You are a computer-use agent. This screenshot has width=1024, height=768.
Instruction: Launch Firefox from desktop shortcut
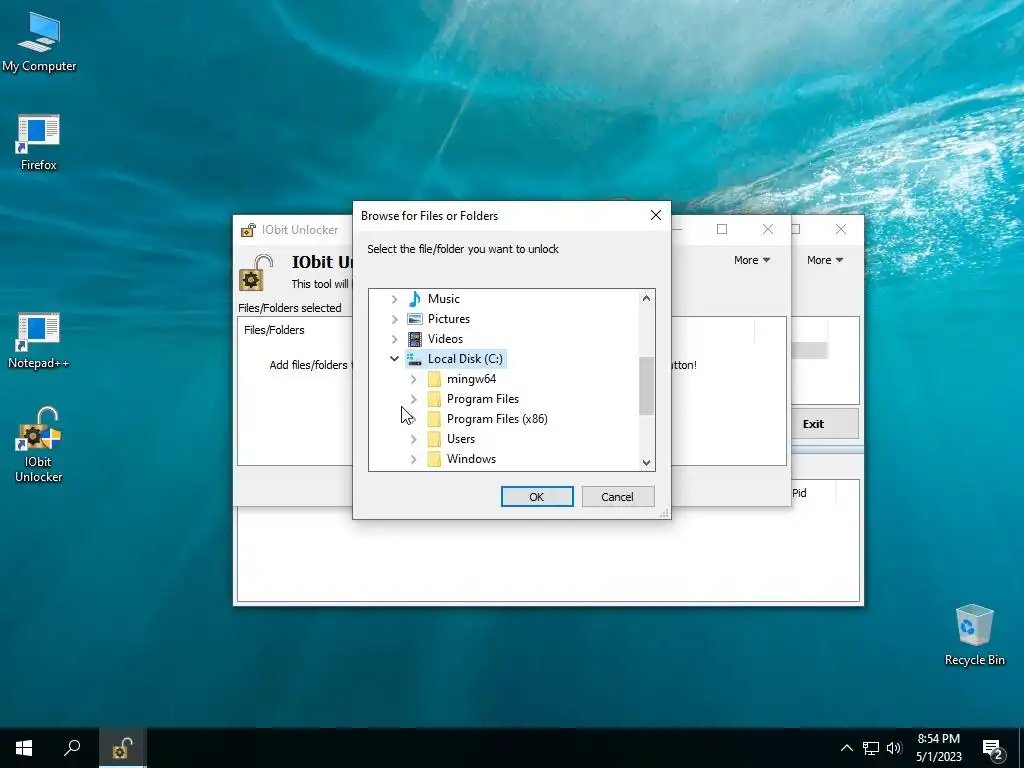39,142
